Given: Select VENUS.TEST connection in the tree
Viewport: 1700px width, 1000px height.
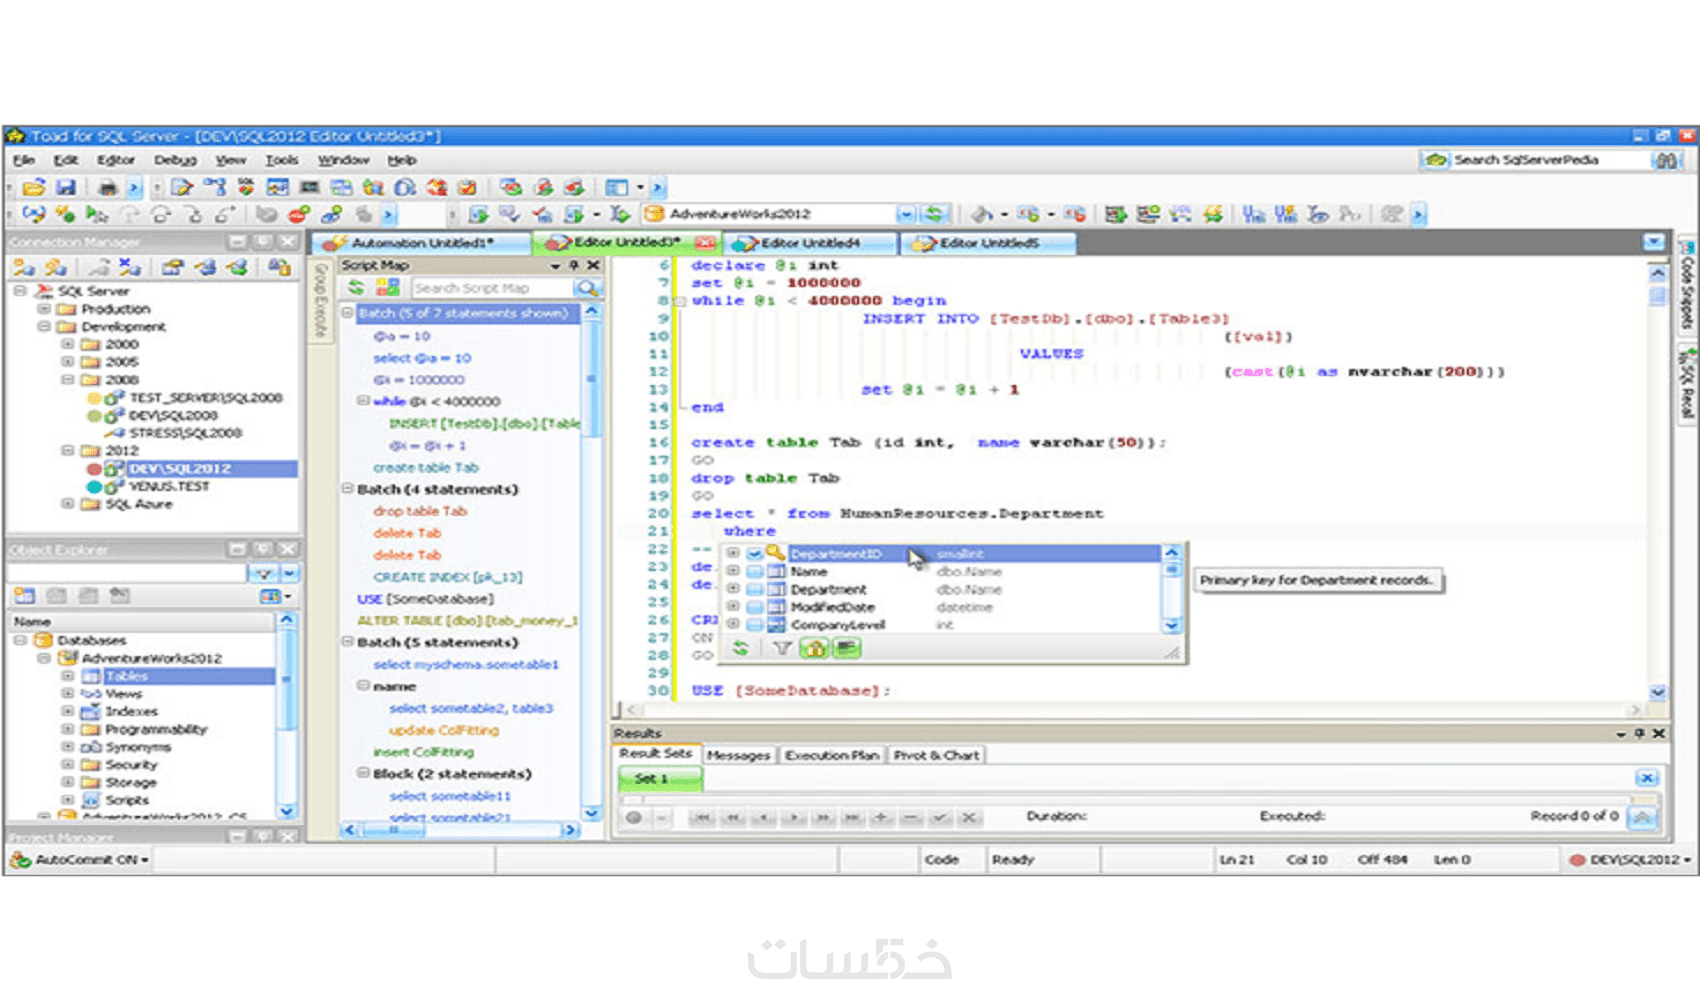Looking at the screenshot, I should pos(169,487).
